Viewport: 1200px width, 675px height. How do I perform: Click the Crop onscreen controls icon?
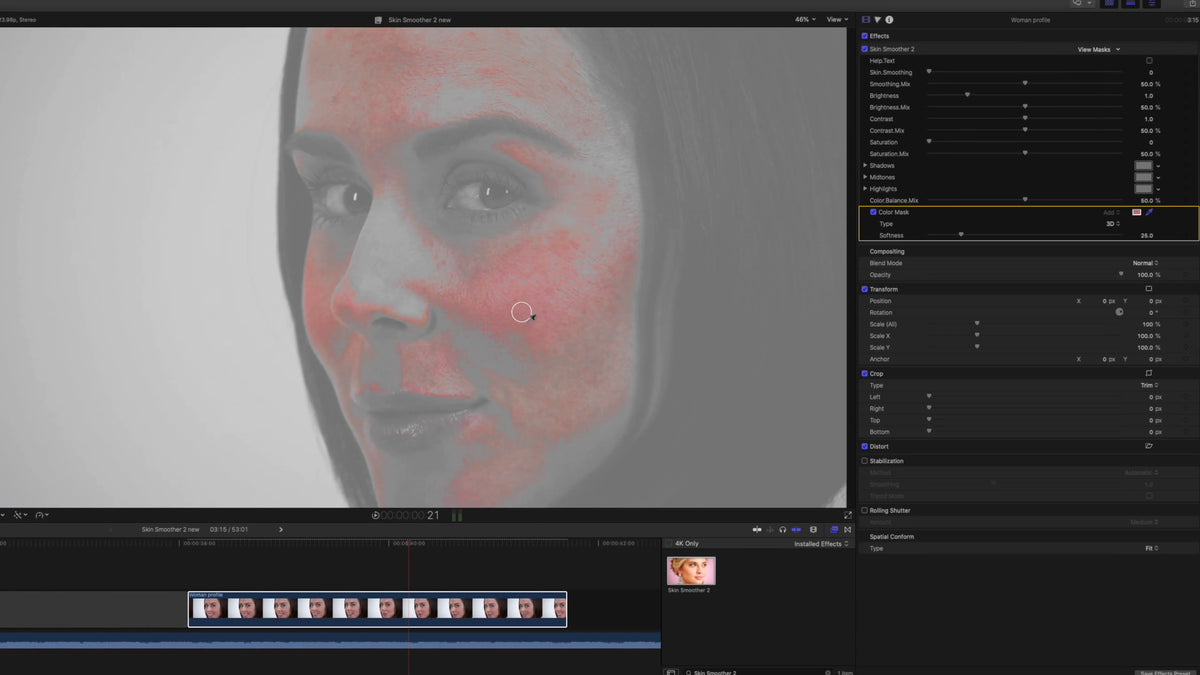1149,373
